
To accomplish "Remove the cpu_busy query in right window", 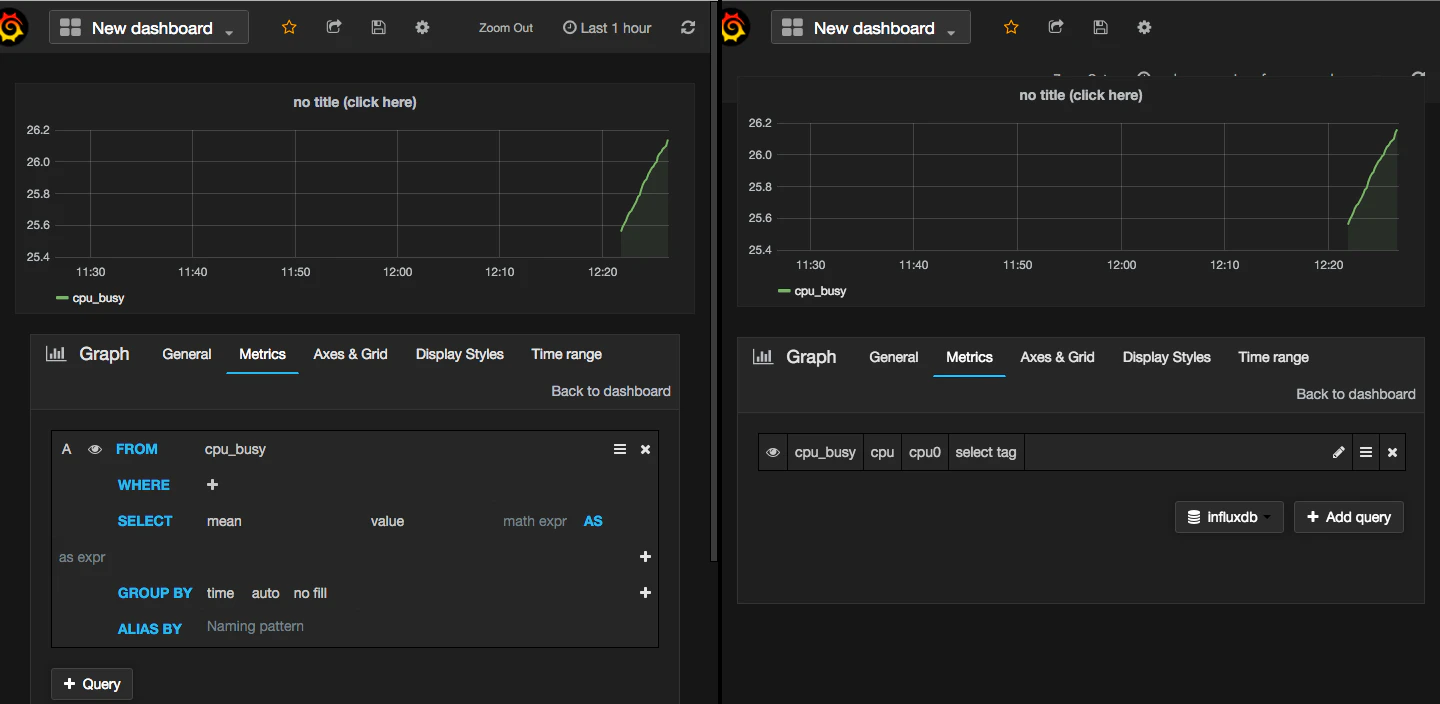I will click(1392, 452).
